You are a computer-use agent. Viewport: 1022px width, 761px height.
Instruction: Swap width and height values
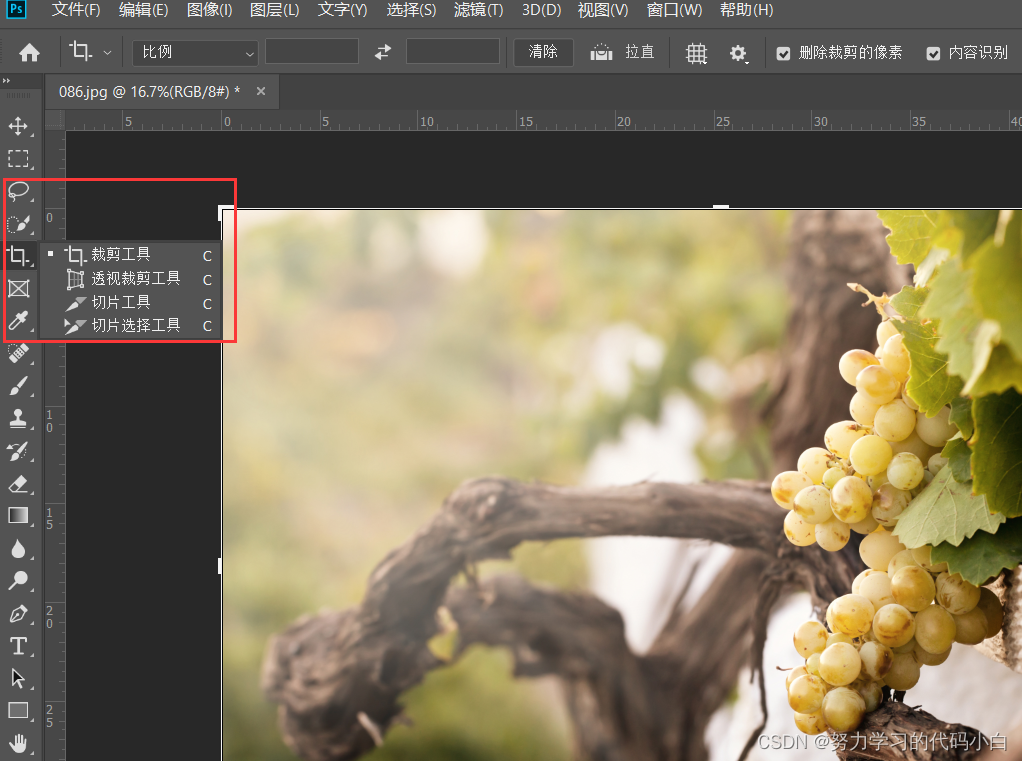[383, 51]
